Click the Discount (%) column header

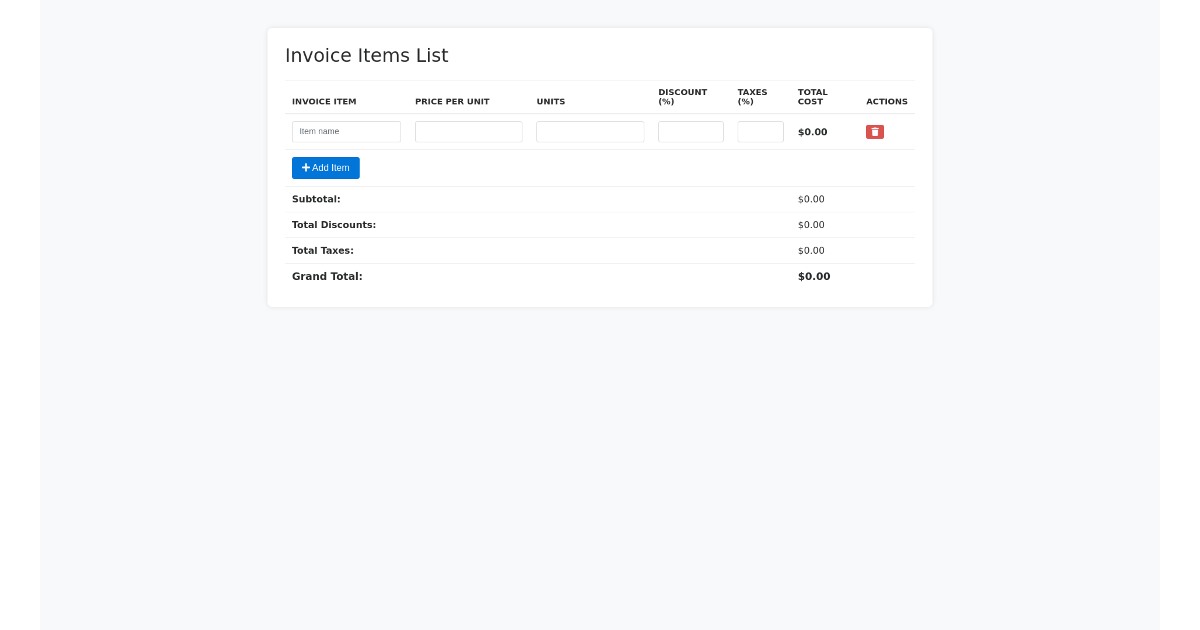click(x=682, y=97)
